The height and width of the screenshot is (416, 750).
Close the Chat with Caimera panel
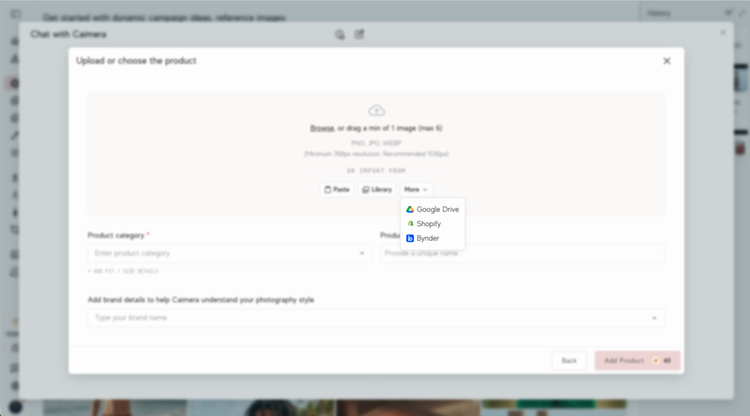coord(723,33)
